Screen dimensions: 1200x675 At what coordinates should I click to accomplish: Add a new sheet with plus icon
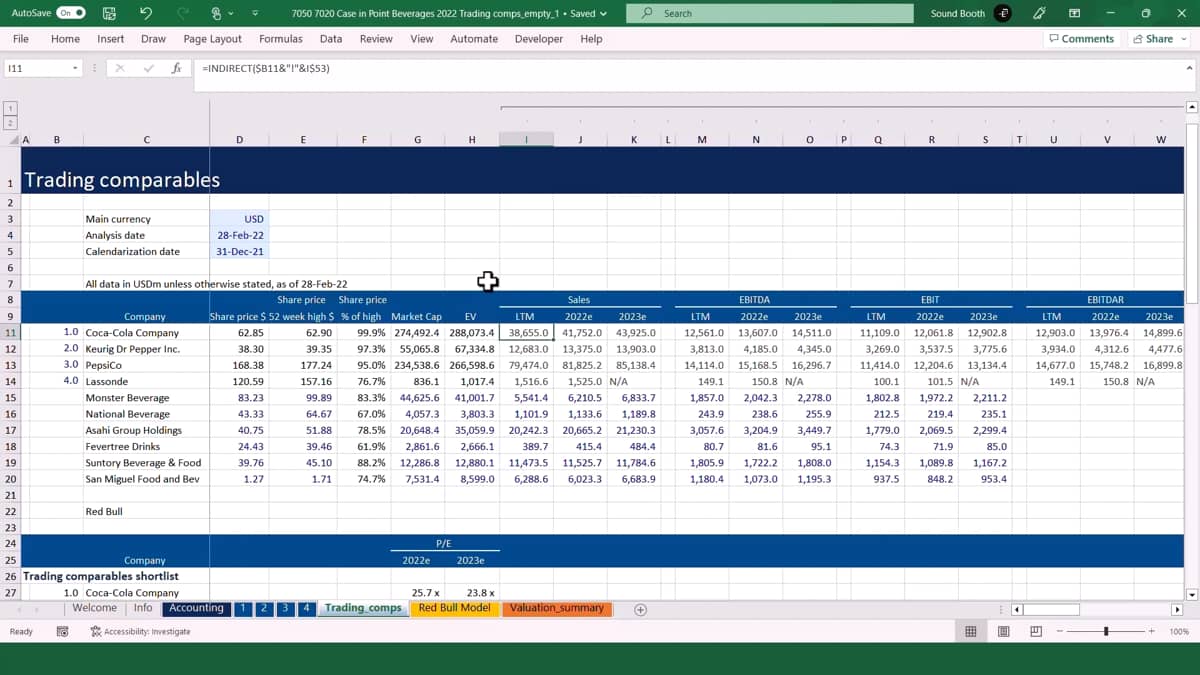641,609
